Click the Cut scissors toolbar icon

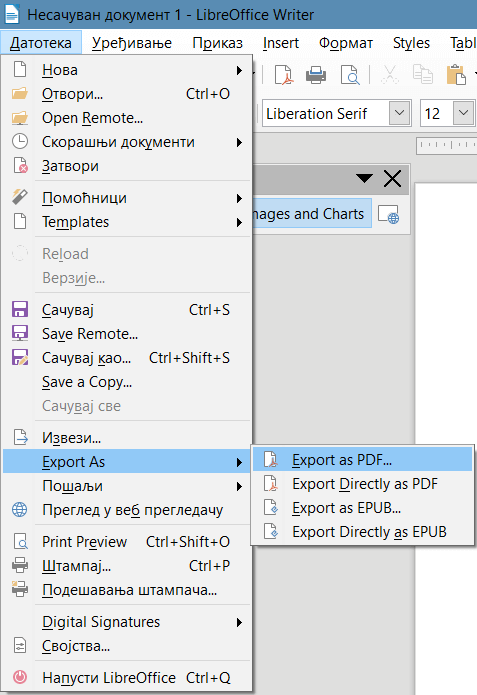click(390, 74)
